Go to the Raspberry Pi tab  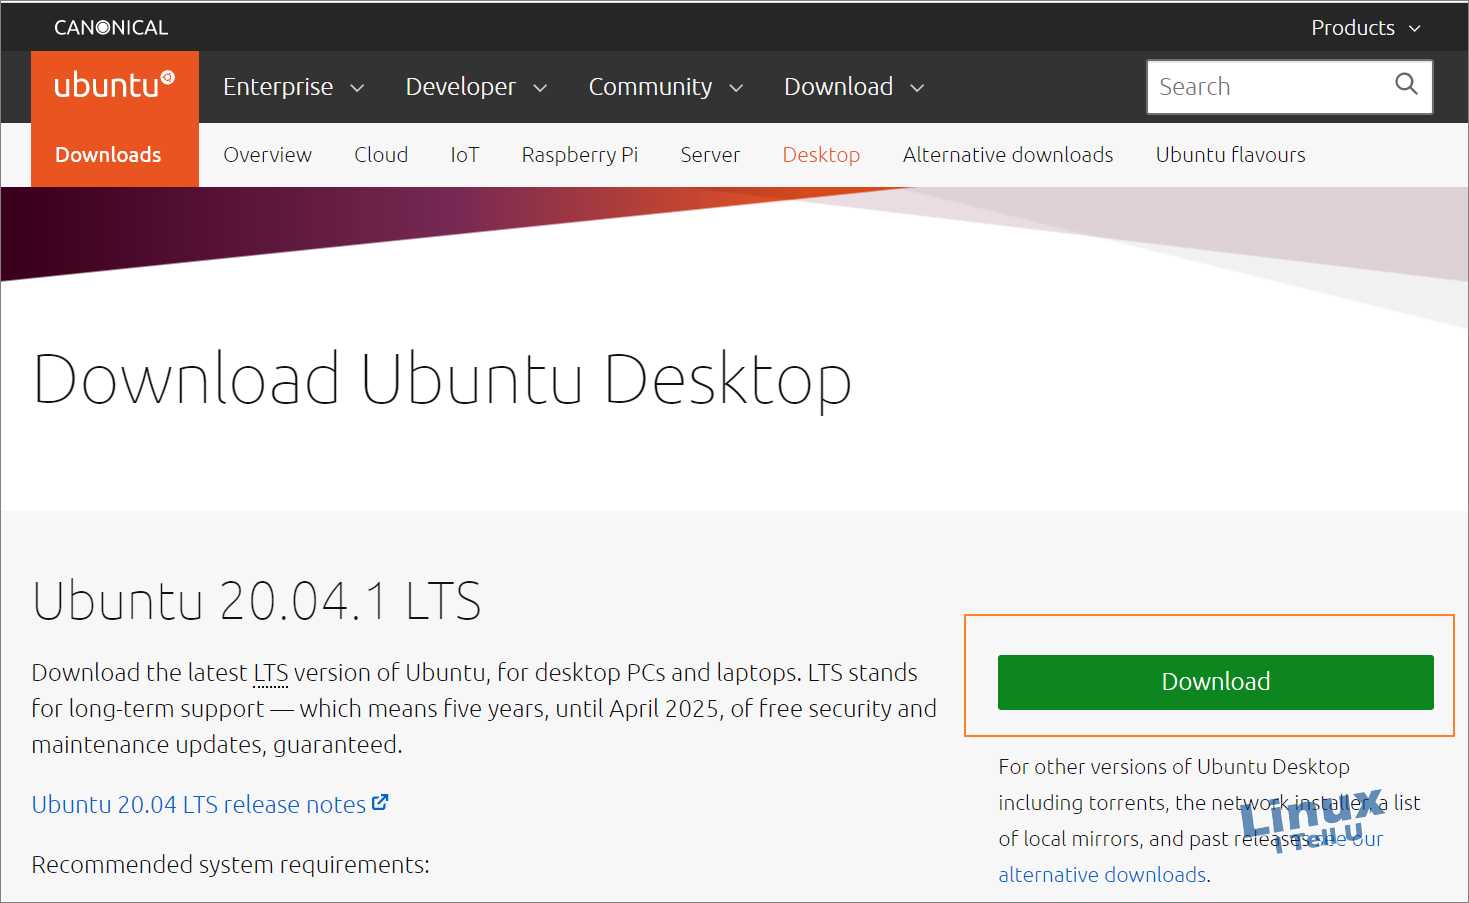(580, 155)
